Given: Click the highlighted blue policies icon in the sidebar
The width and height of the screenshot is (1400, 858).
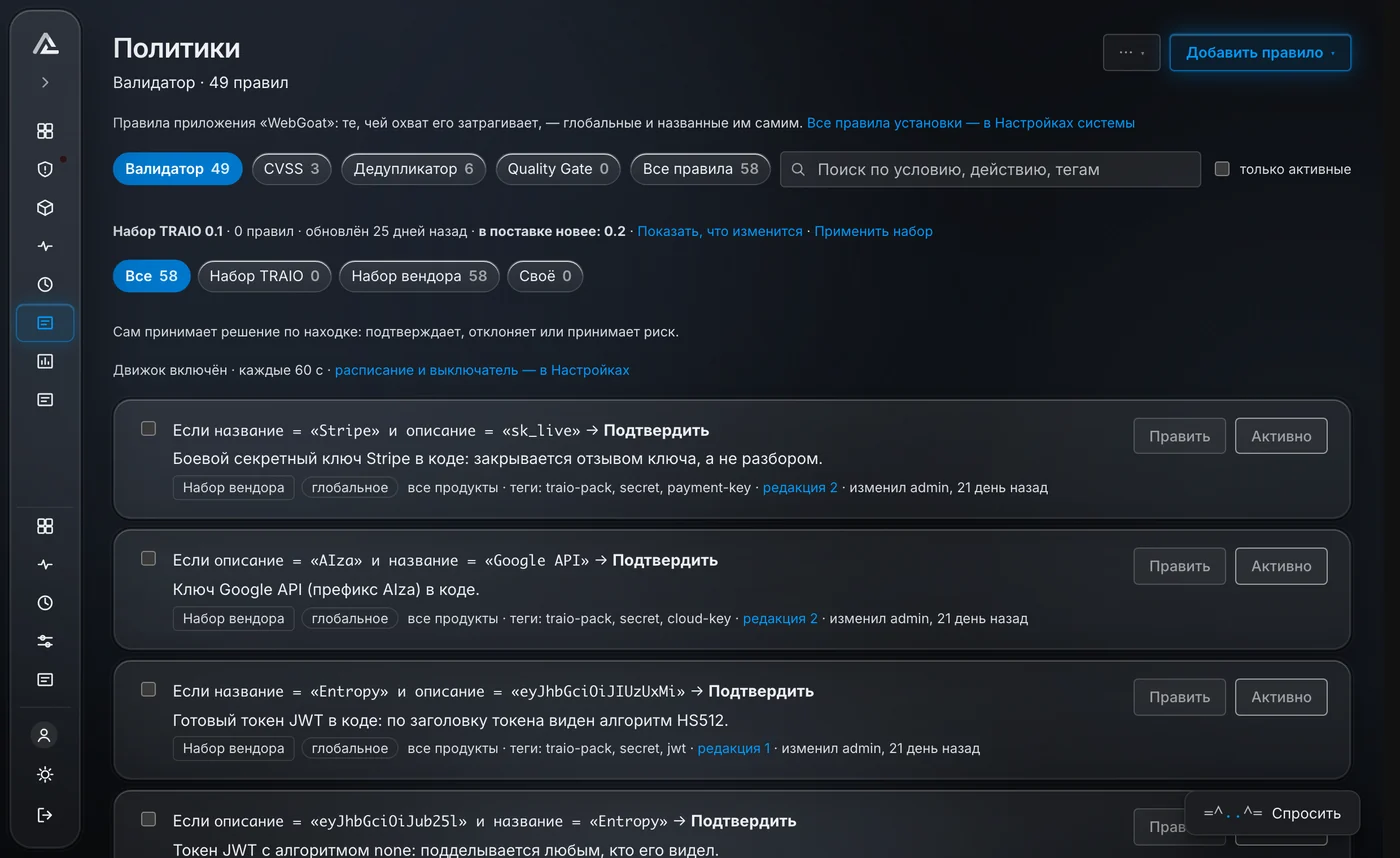Looking at the screenshot, I should pos(45,323).
